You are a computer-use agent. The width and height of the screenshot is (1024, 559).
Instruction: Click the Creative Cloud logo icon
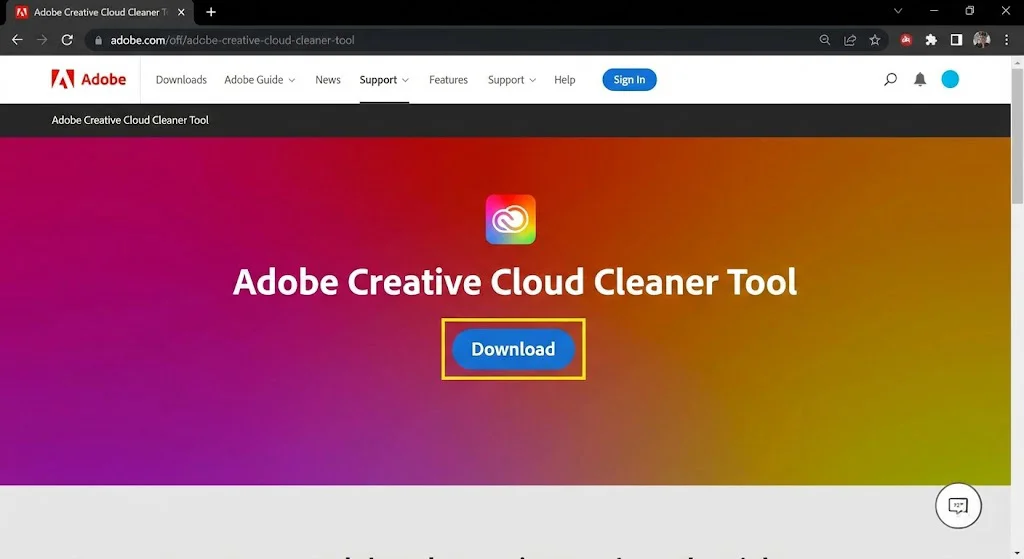(511, 219)
